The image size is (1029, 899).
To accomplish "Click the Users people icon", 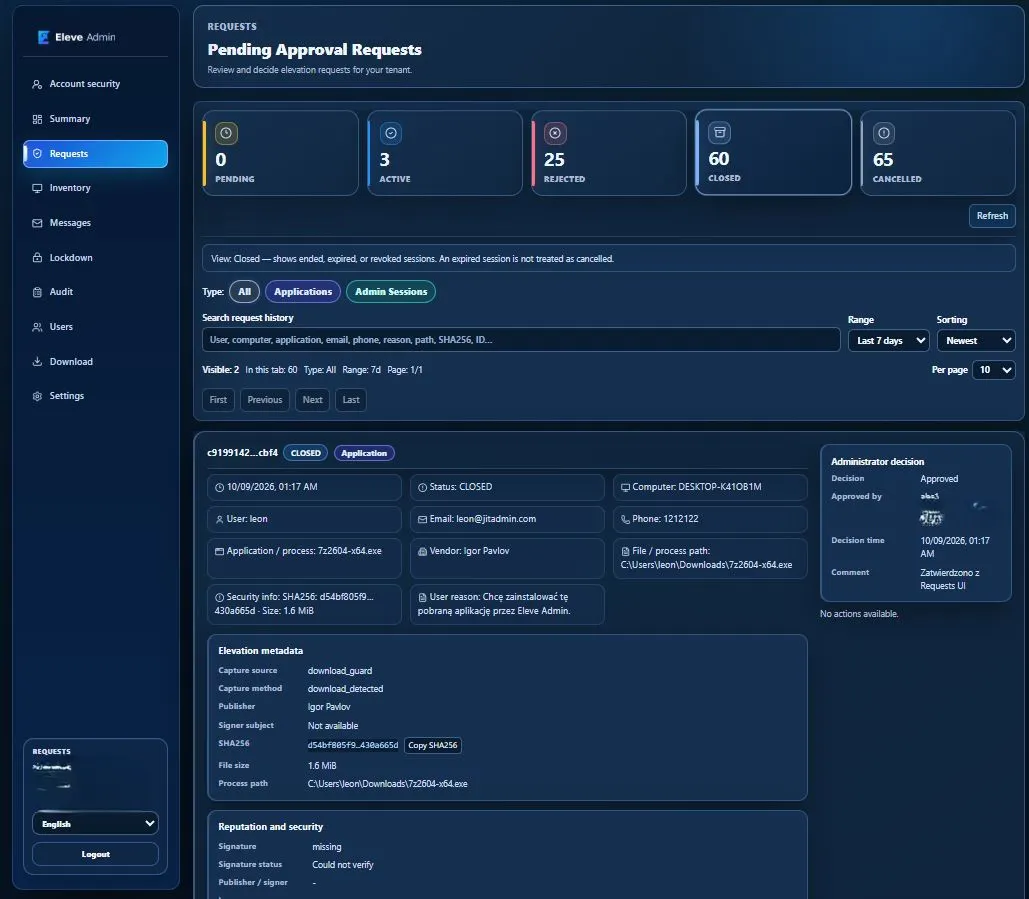I will click(x=37, y=327).
